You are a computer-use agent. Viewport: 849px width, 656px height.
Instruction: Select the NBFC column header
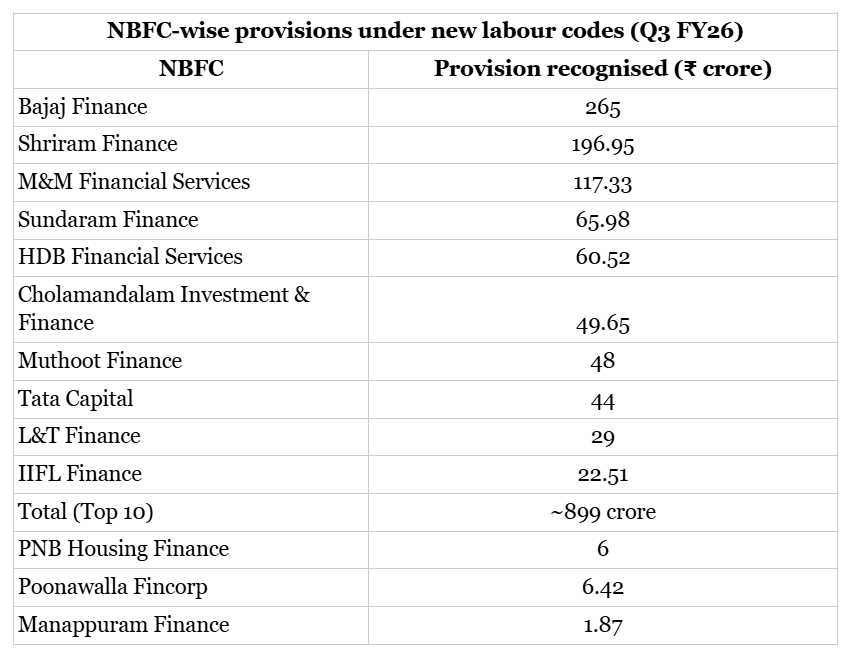tap(191, 69)
